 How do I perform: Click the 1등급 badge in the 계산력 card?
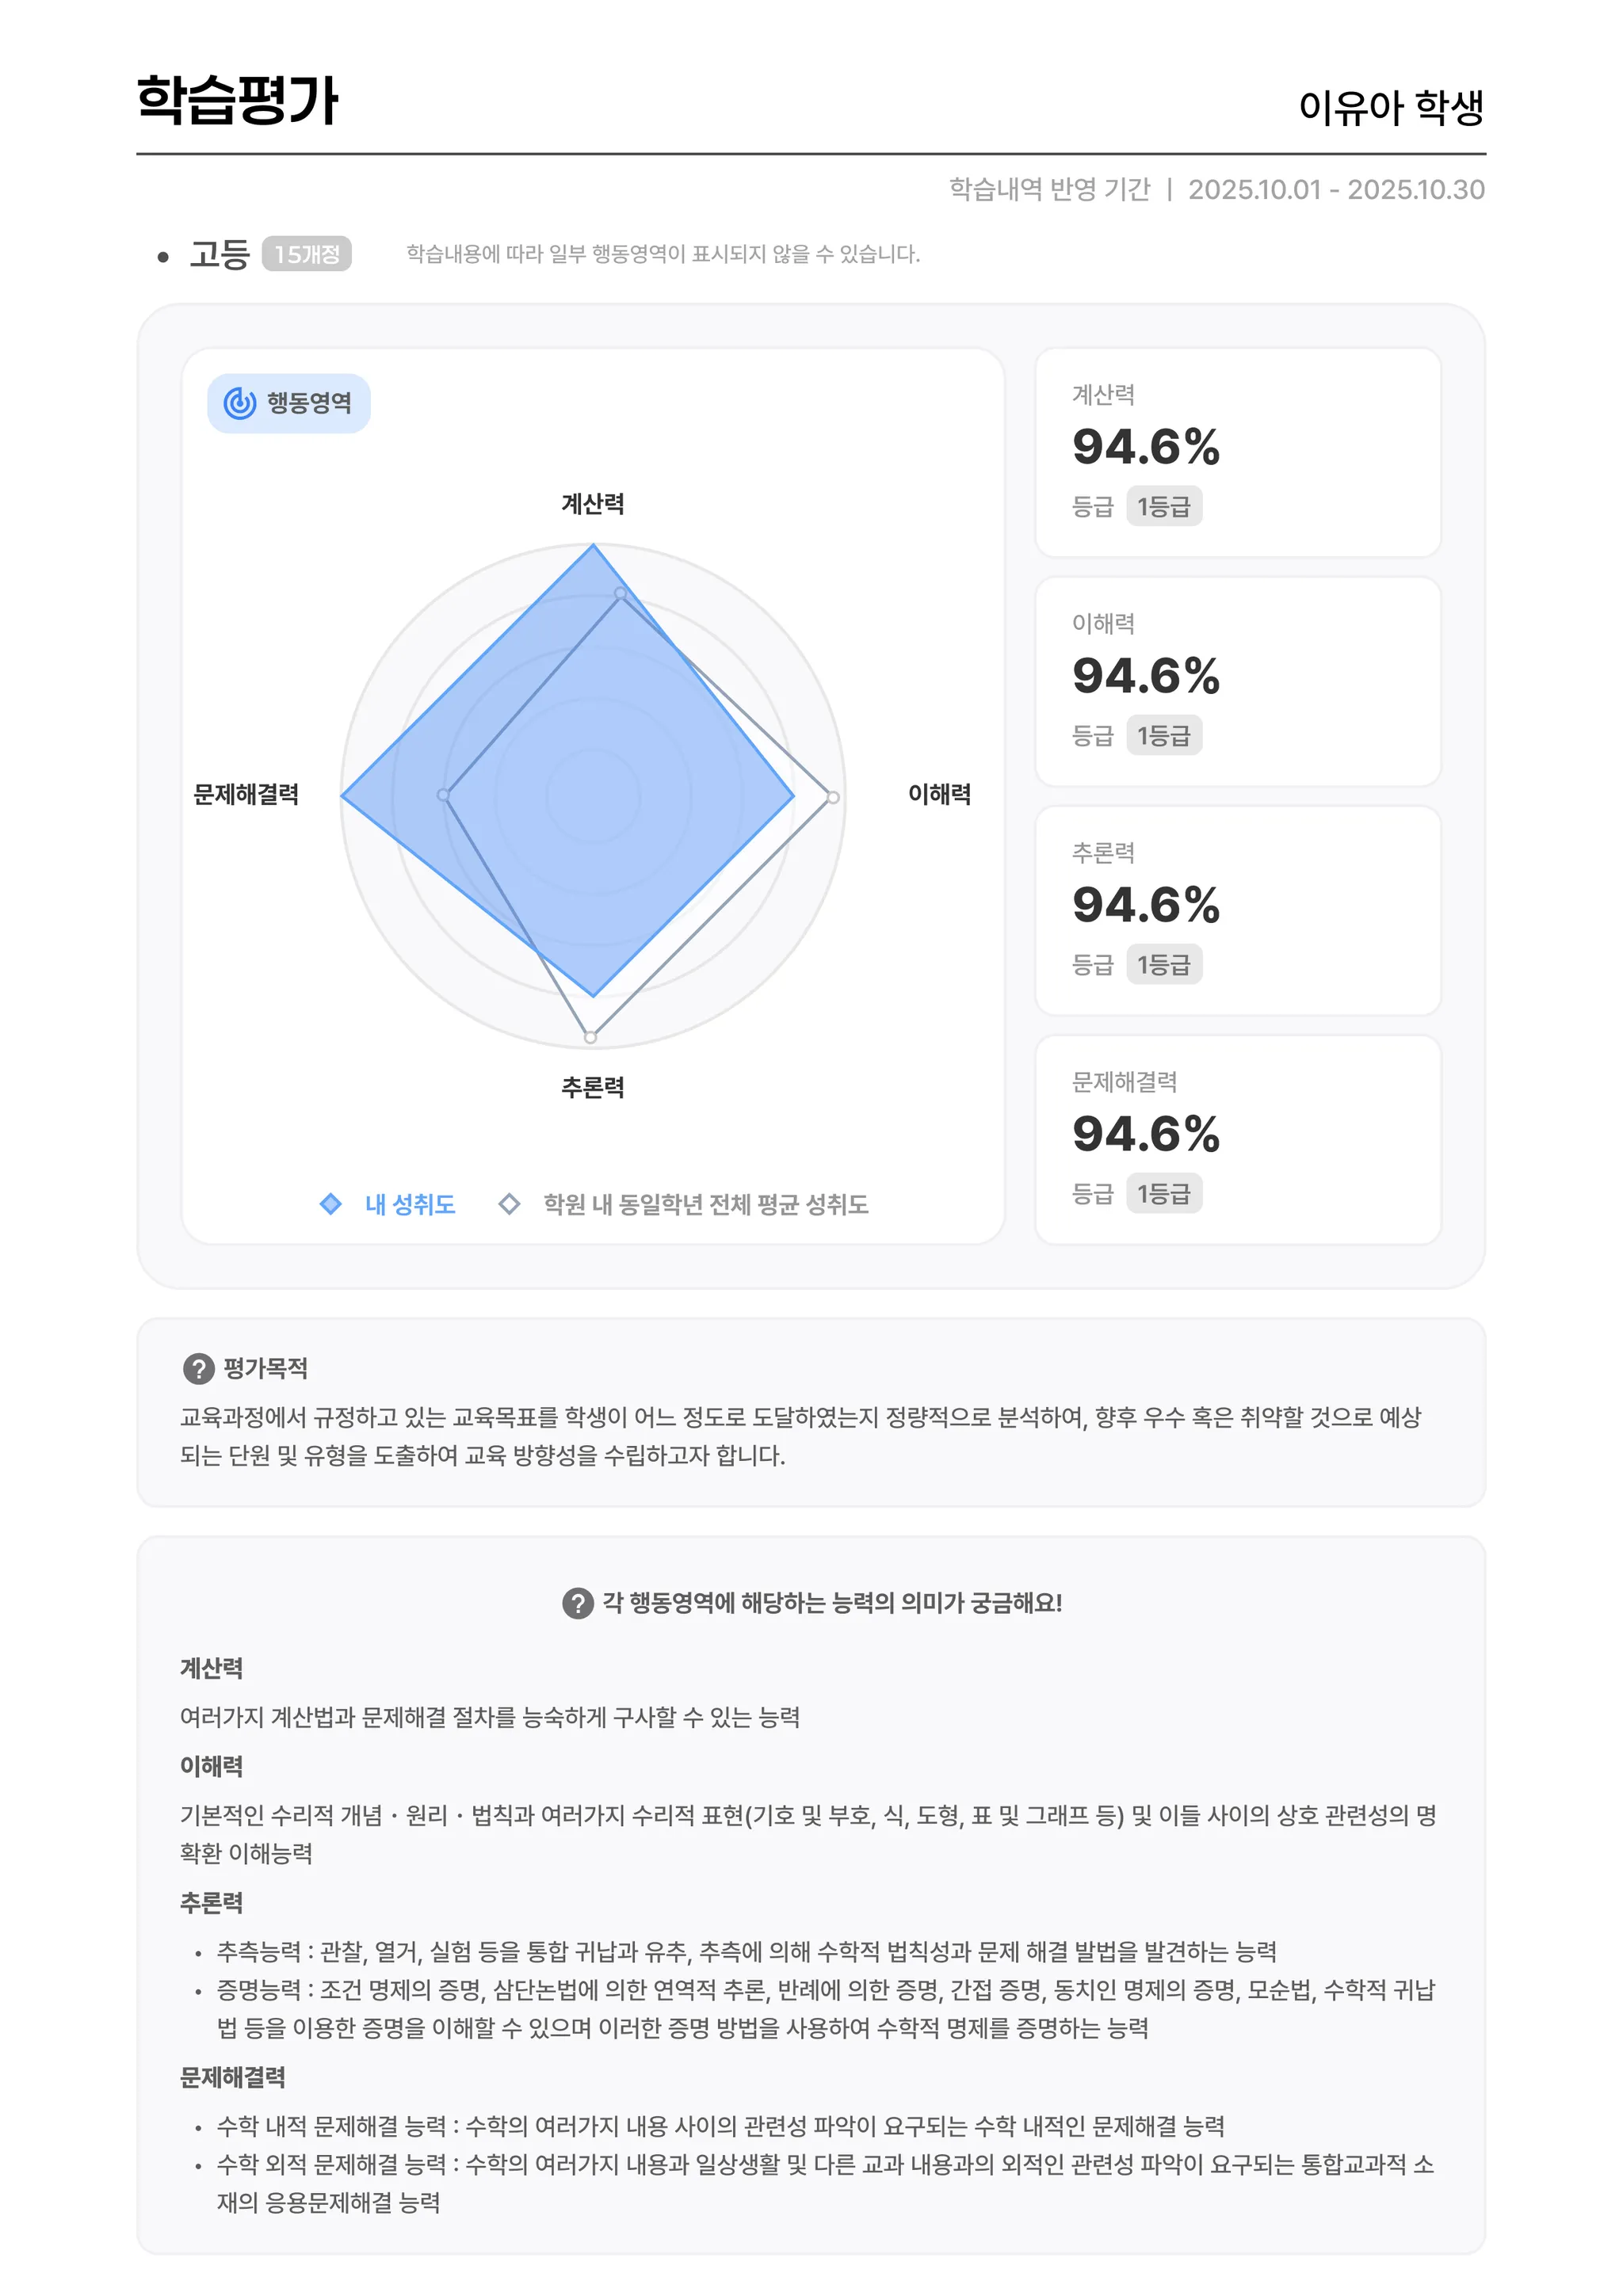1164,507
